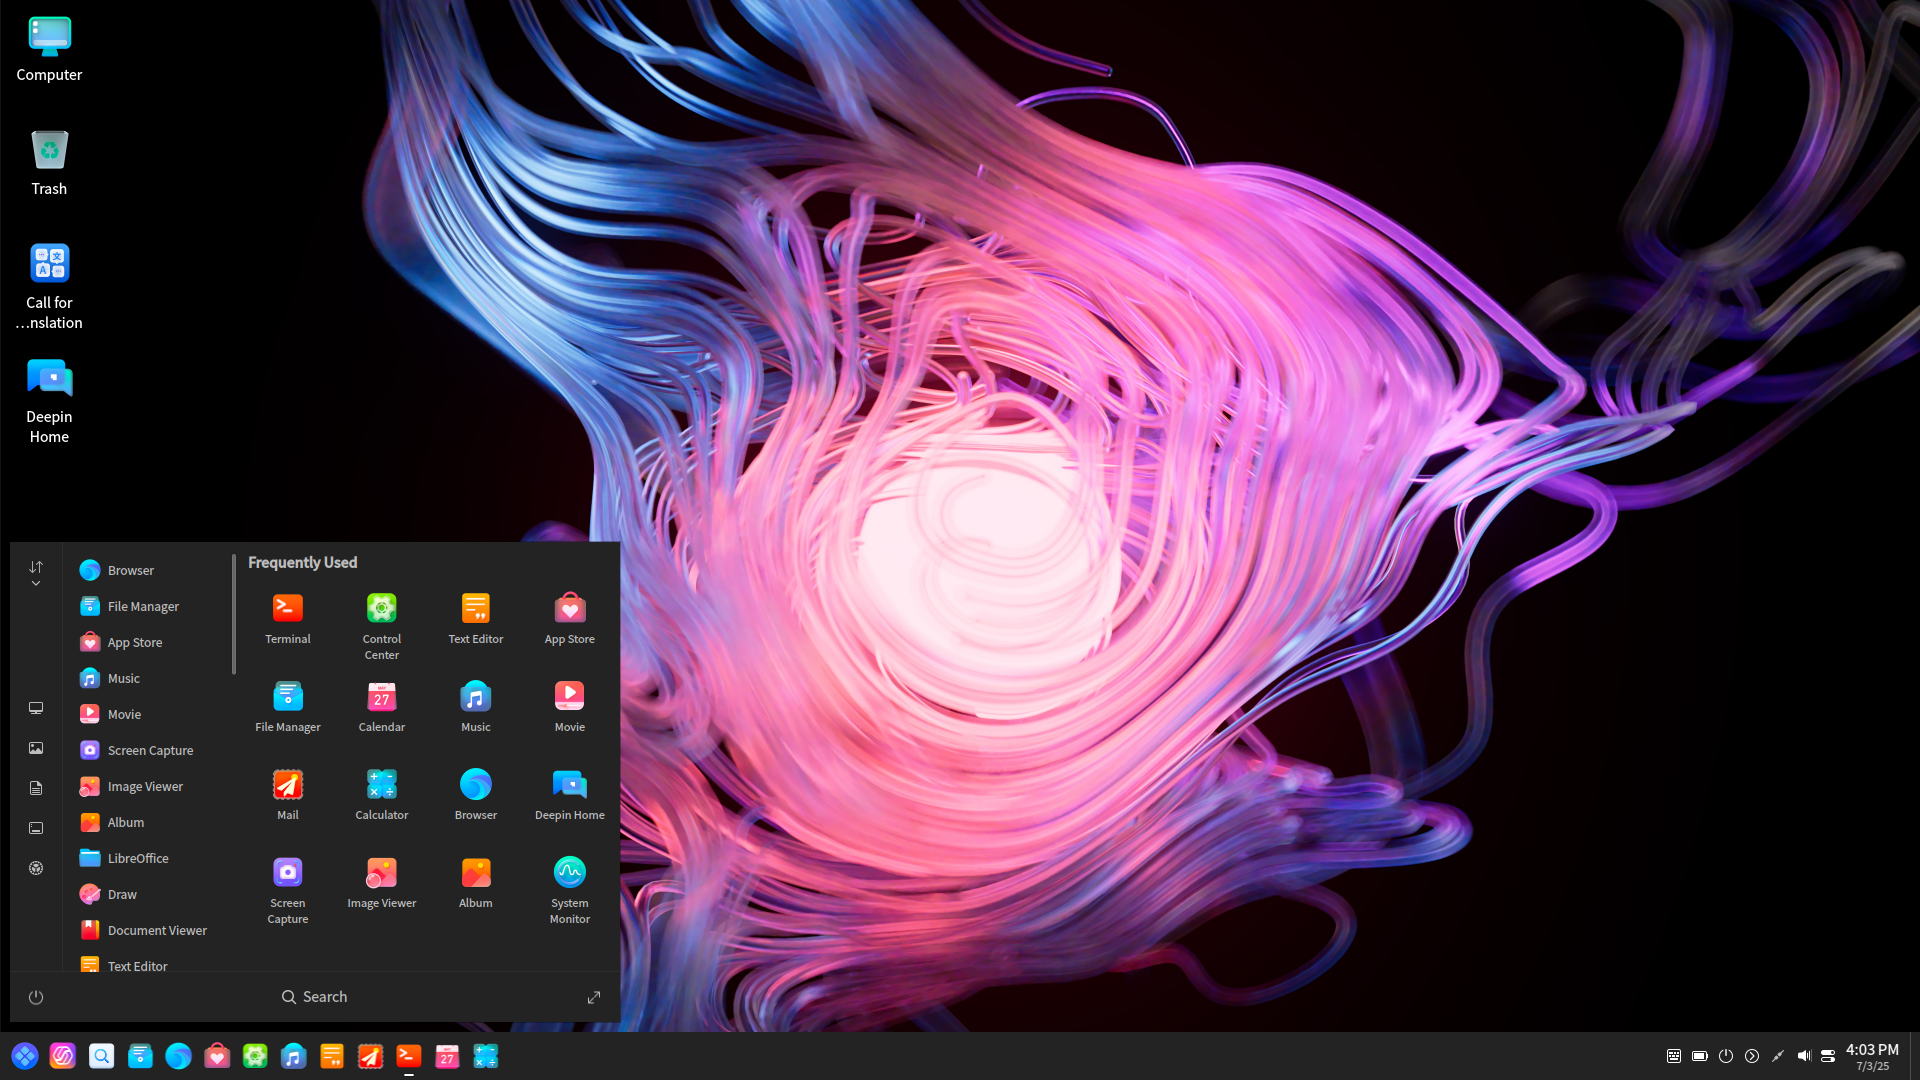Open the volume tray icon
This screenshot has width=1920, height=1080.
pos(1804,1056)
